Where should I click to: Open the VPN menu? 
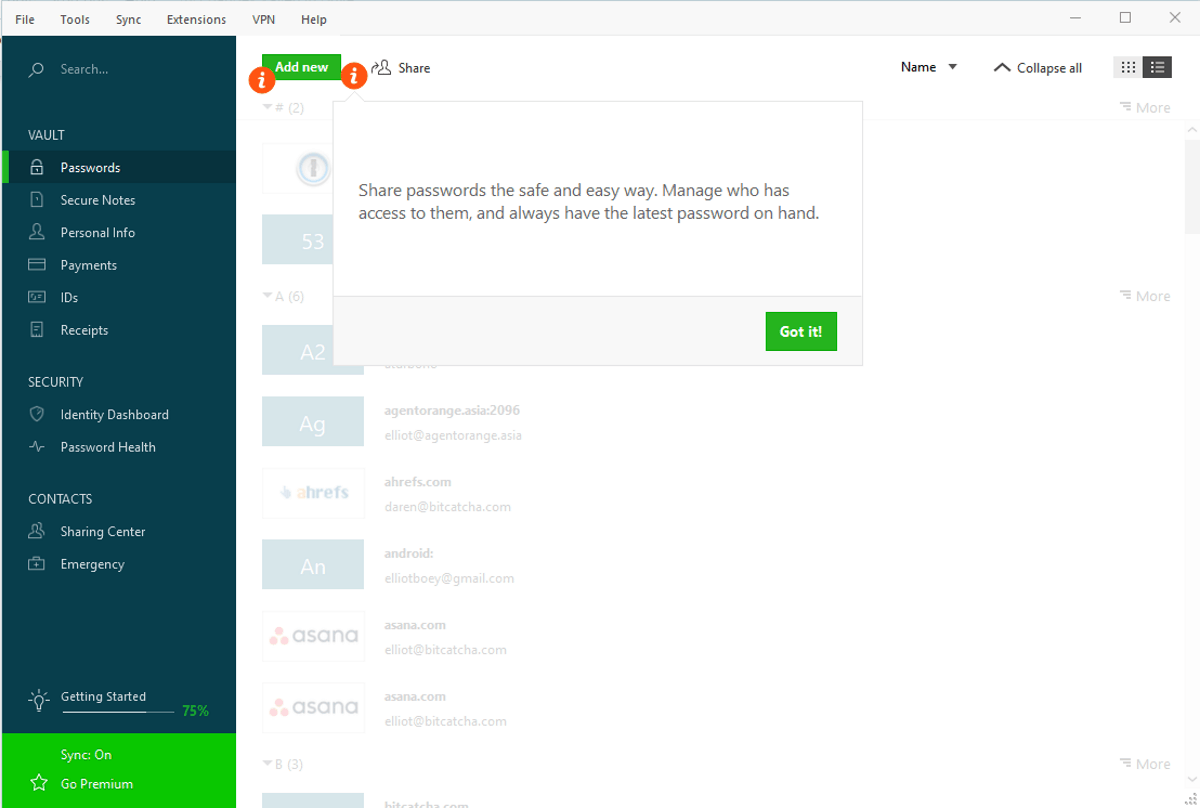click(x=263, y=19)
